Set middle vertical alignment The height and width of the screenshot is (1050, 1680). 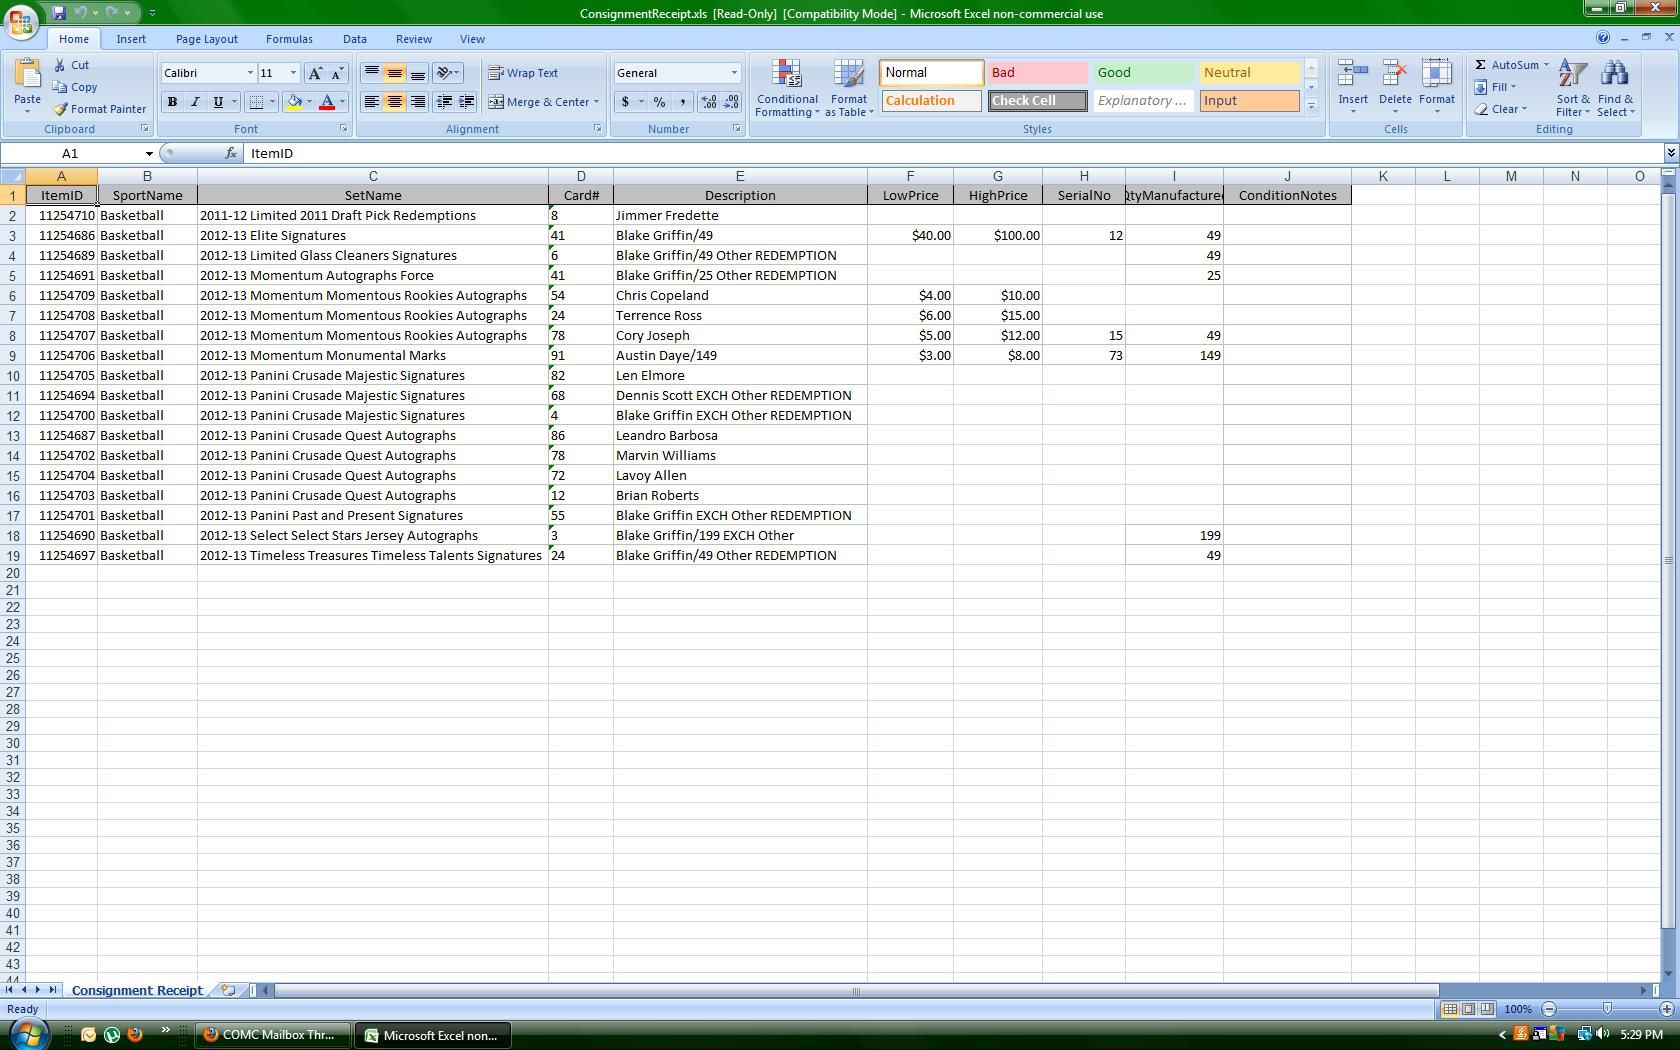(395, 73)
